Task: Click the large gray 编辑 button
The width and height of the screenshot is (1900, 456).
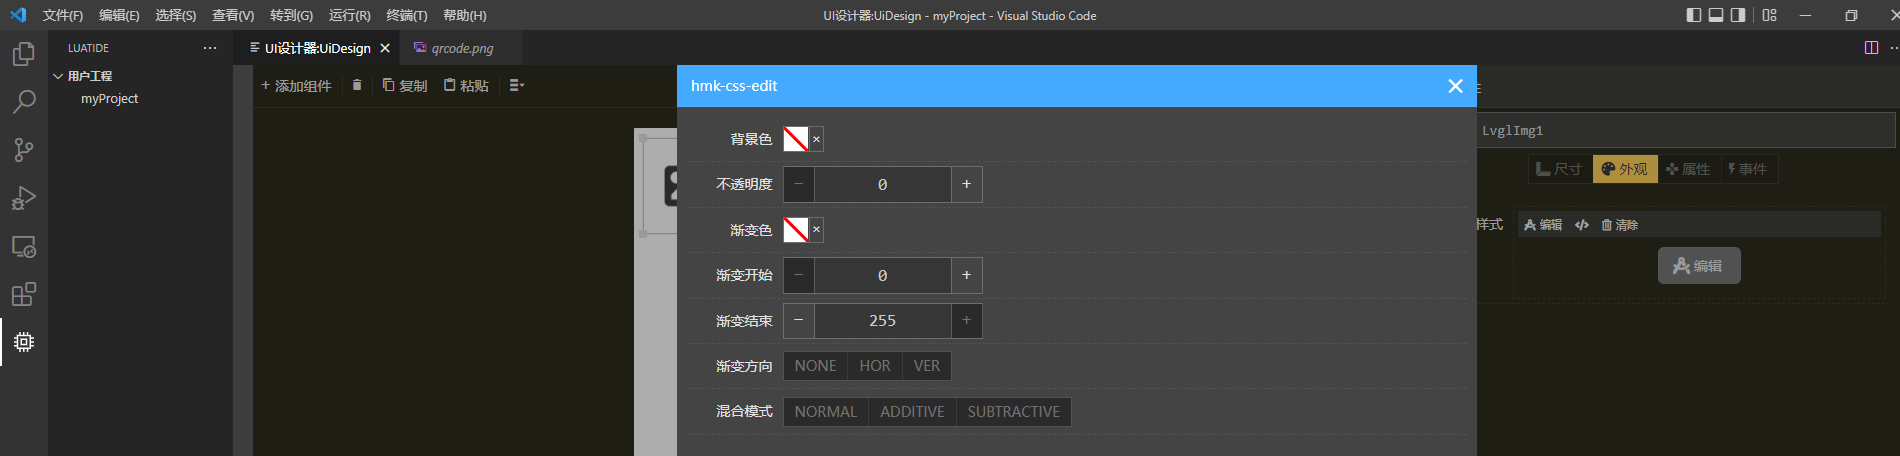Action: point(1699,266)
